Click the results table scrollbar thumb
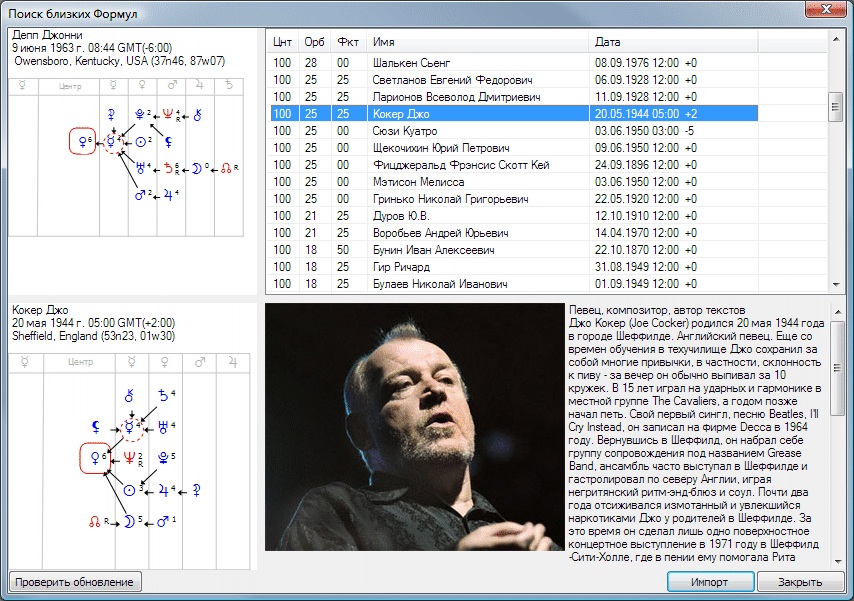854x601 pixels. (x=835, y=107)
